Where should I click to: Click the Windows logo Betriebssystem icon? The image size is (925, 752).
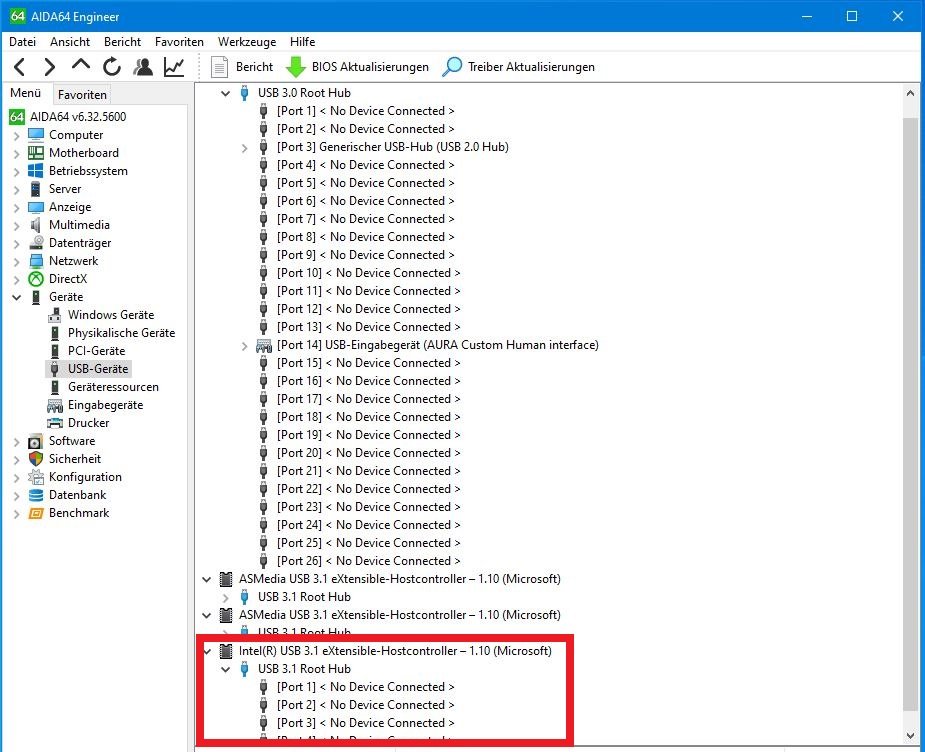pos(36,170)
